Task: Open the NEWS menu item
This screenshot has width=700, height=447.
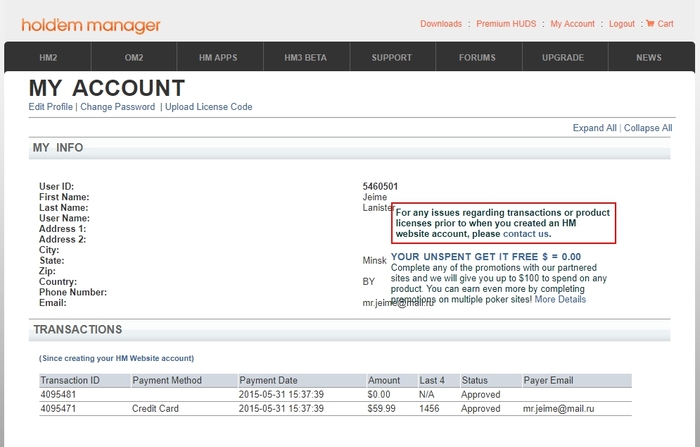Action: [649, 58]
